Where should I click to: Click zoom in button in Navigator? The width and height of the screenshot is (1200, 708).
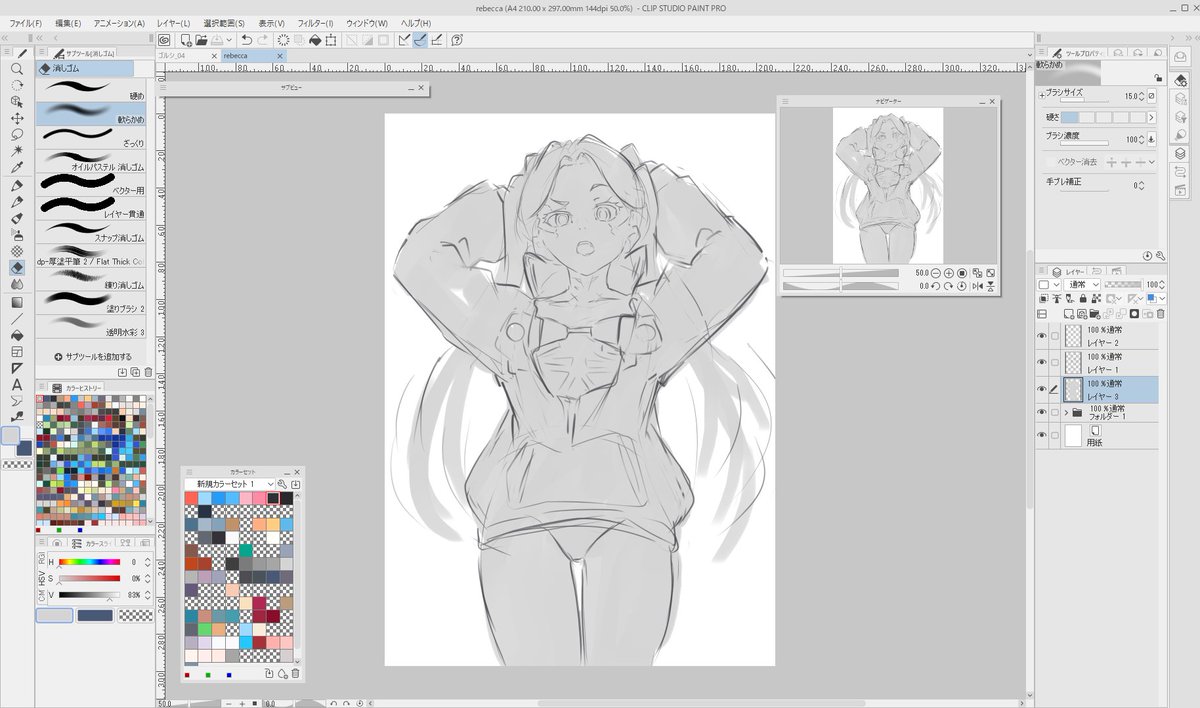click(948, 272)
